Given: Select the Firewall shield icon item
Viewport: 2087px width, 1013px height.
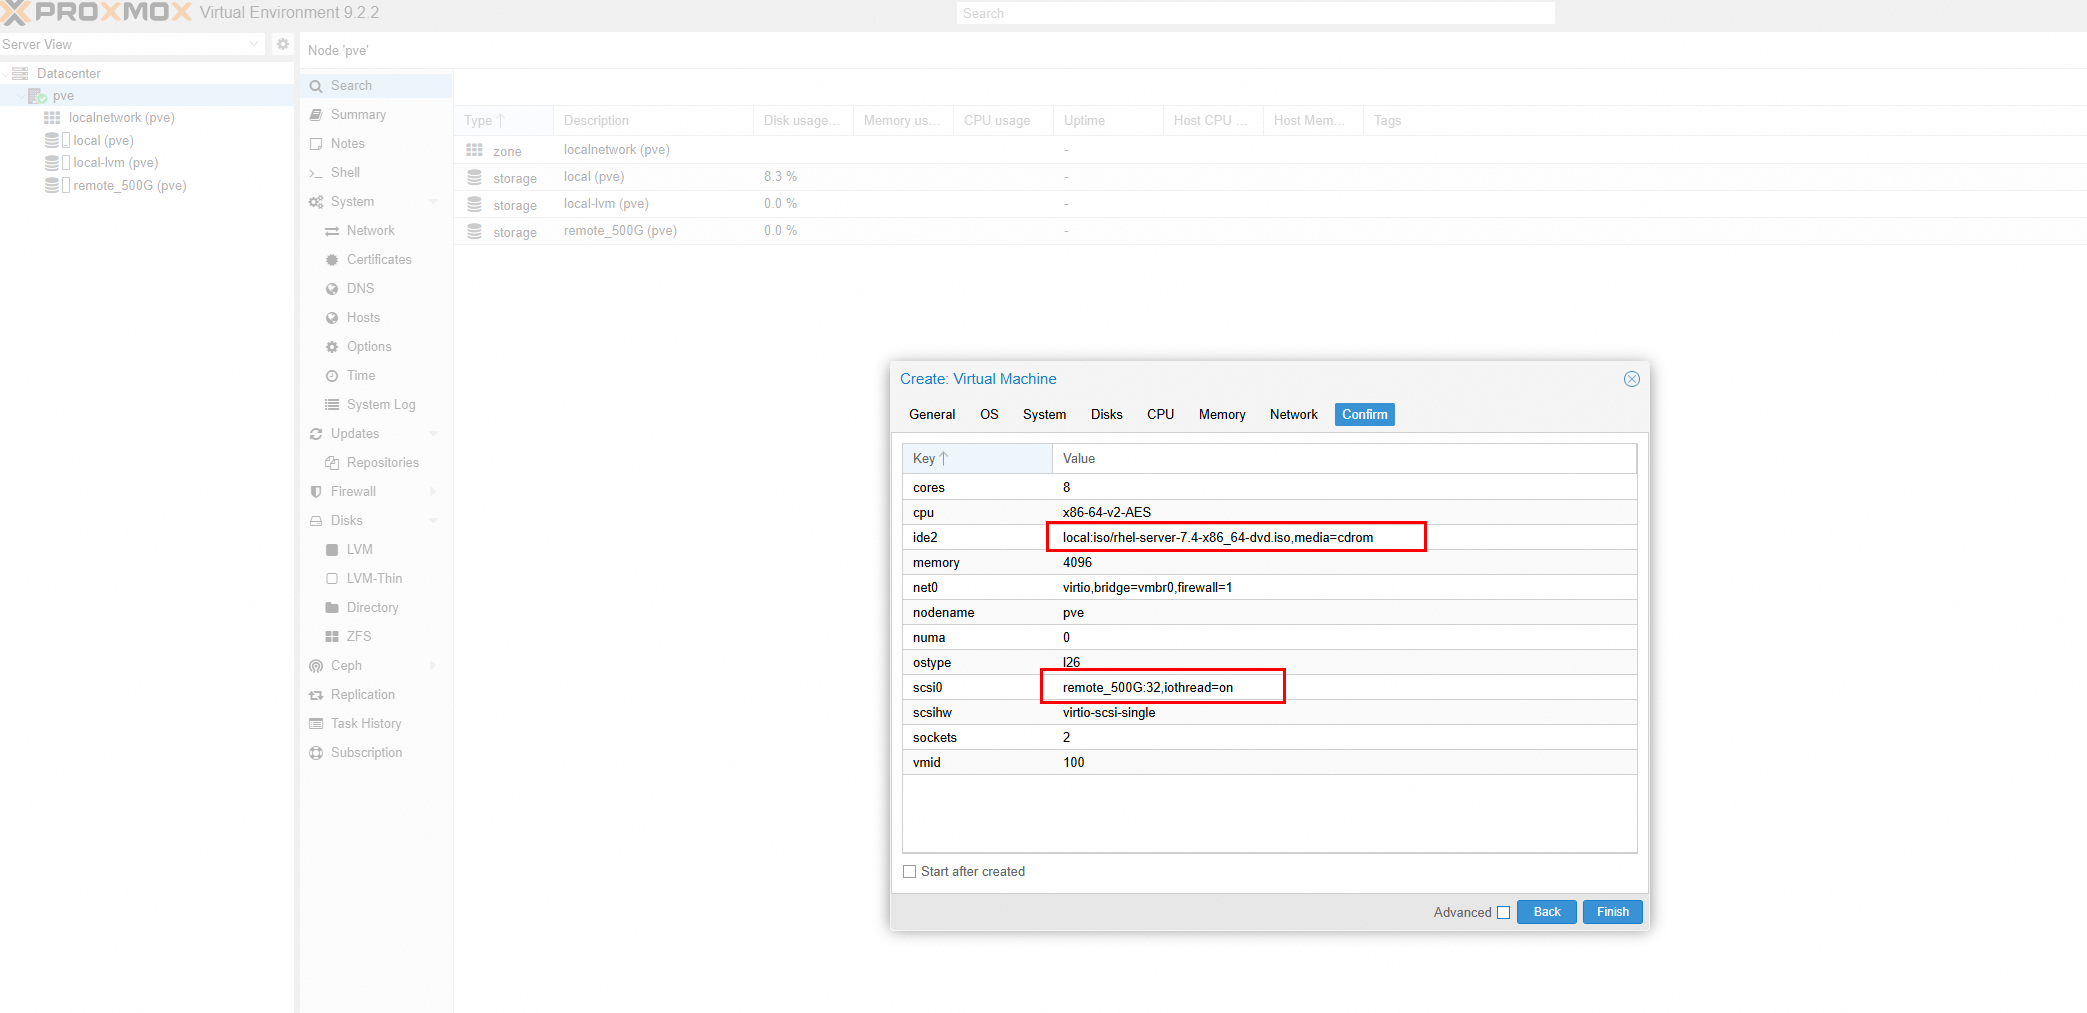Looking at the screenshot, I should coord(316,492).
